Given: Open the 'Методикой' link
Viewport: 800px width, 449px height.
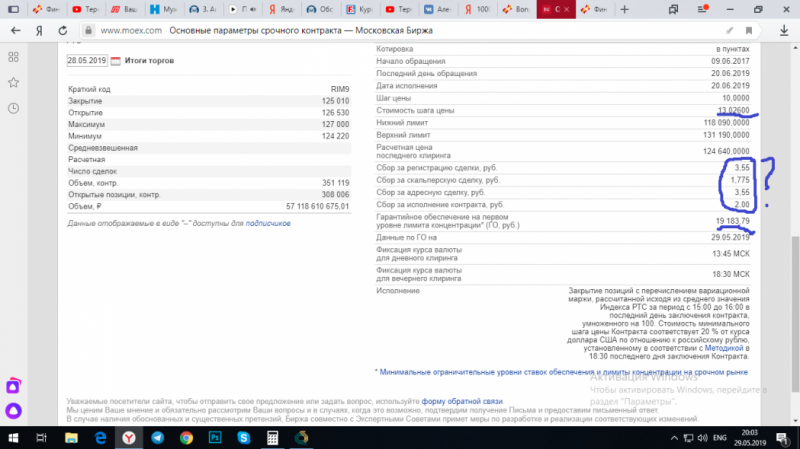Looking at the screenshot, I should click(723, 348).
